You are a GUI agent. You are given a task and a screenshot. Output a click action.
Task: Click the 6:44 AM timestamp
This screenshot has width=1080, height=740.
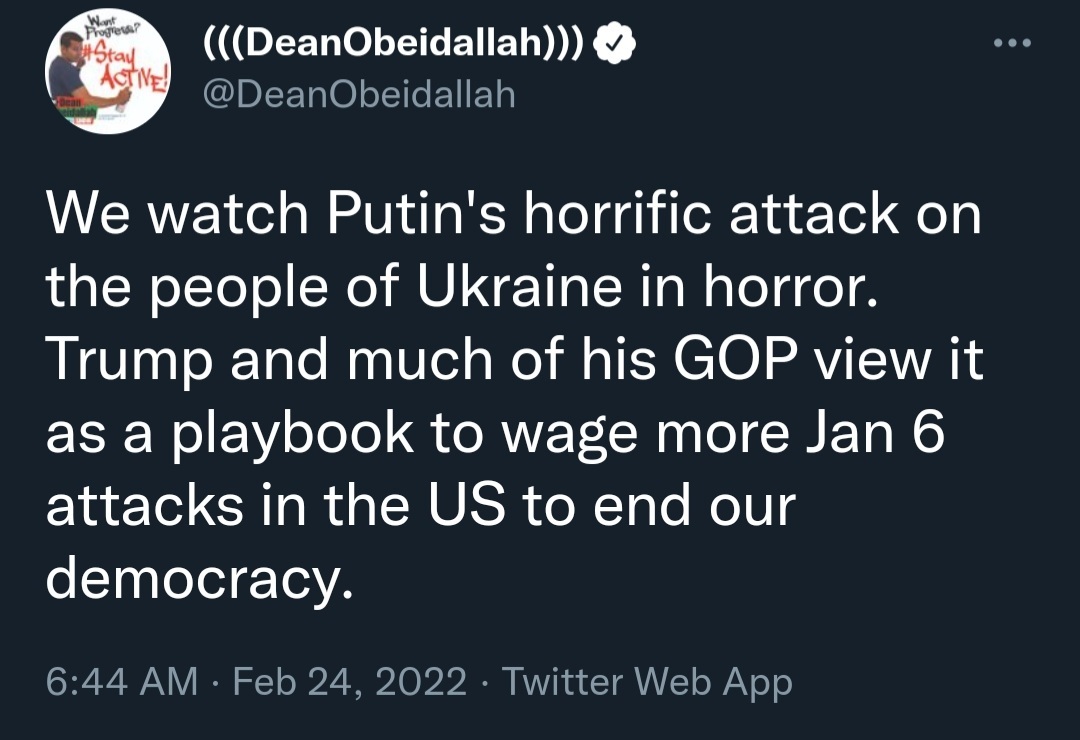coord(122,682)
